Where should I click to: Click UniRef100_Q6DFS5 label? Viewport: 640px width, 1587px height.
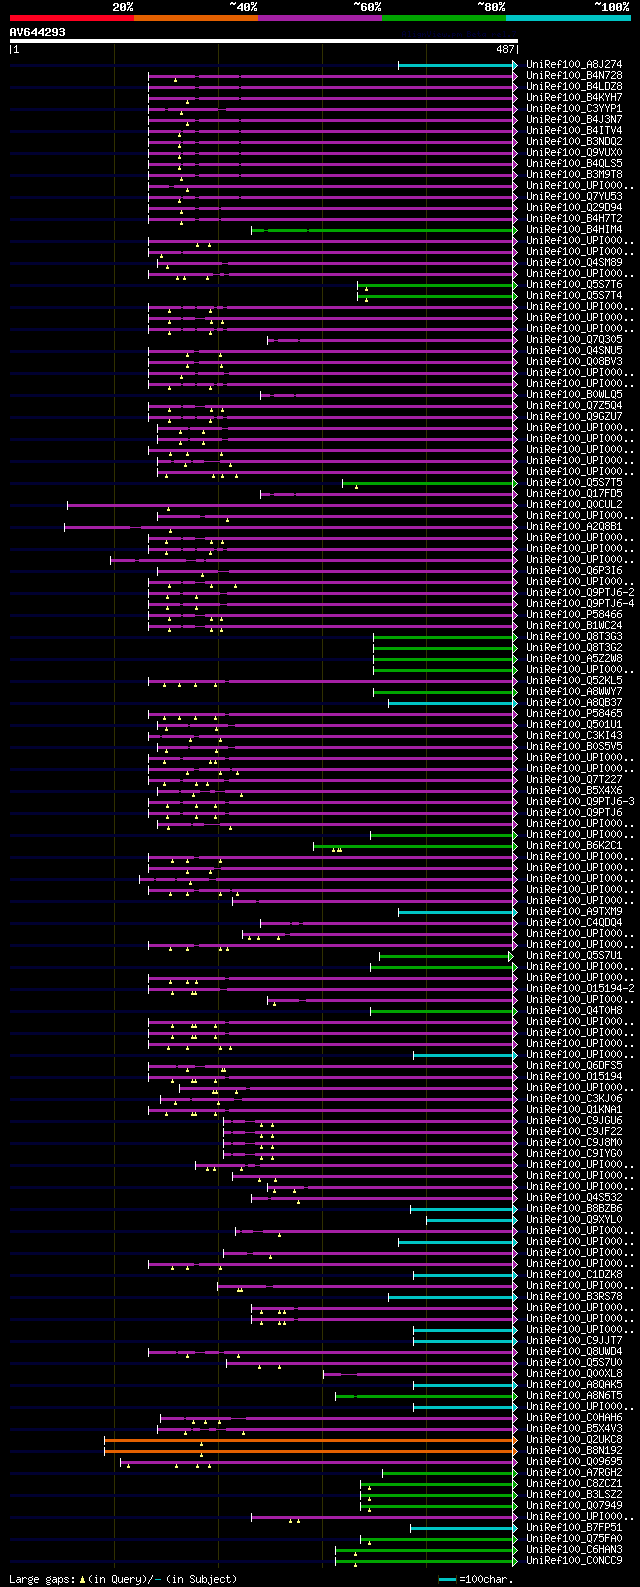click(x=574, y=1066)
